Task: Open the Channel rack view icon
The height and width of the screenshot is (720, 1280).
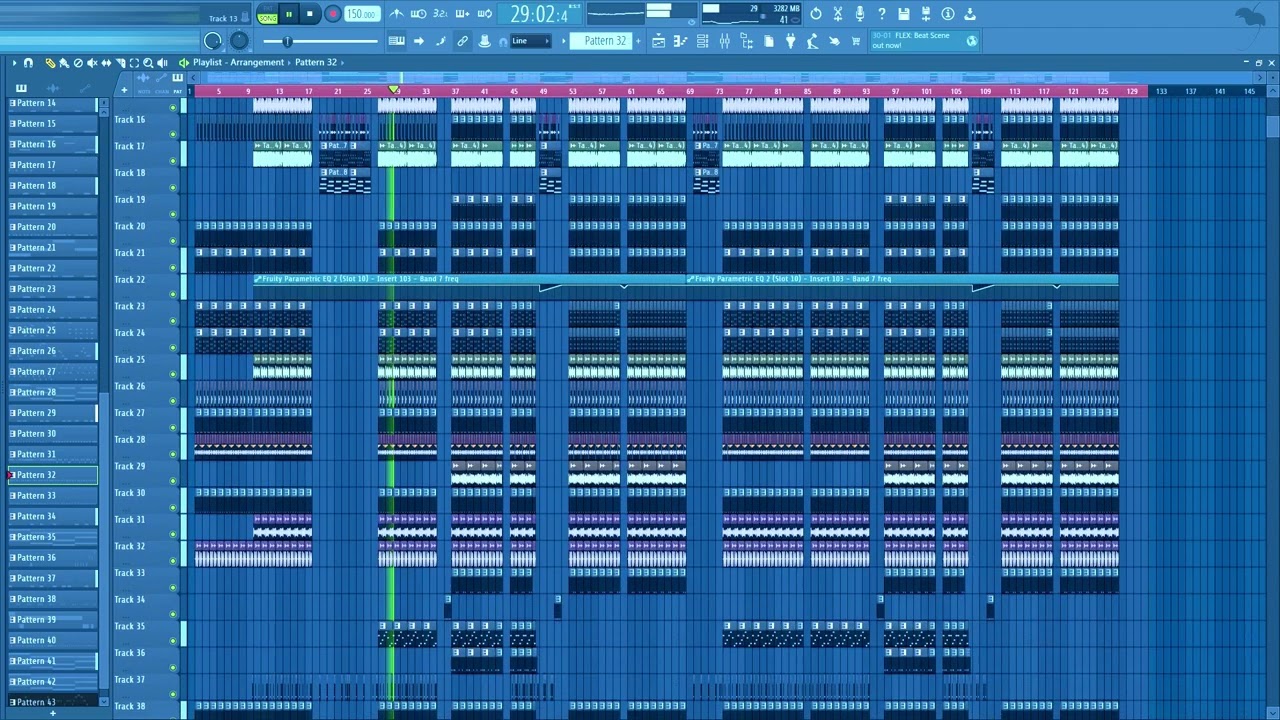Action: coord(702,41)
